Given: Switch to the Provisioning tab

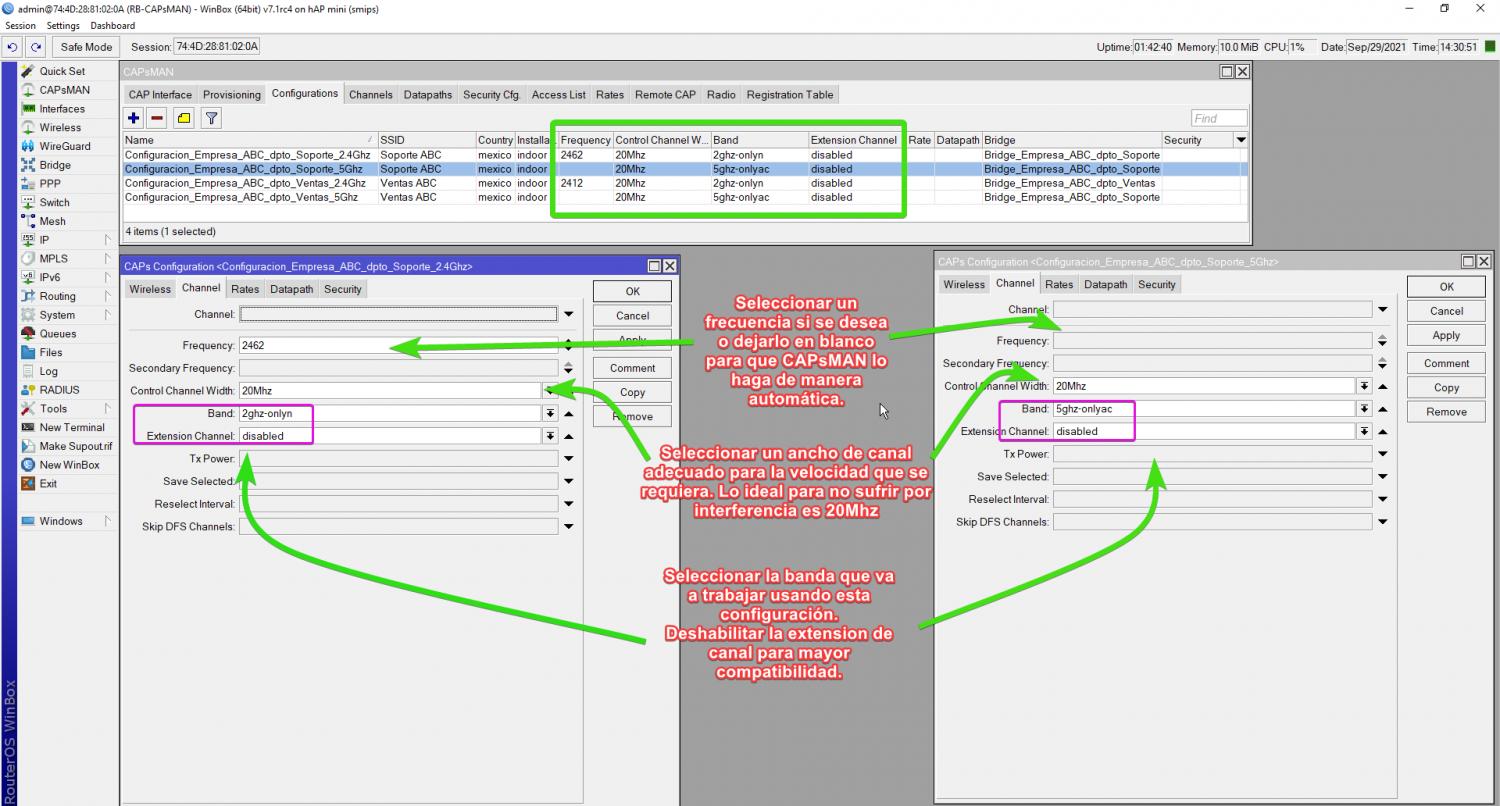Looking at the screenshot, I should click(x=232, y=95).
